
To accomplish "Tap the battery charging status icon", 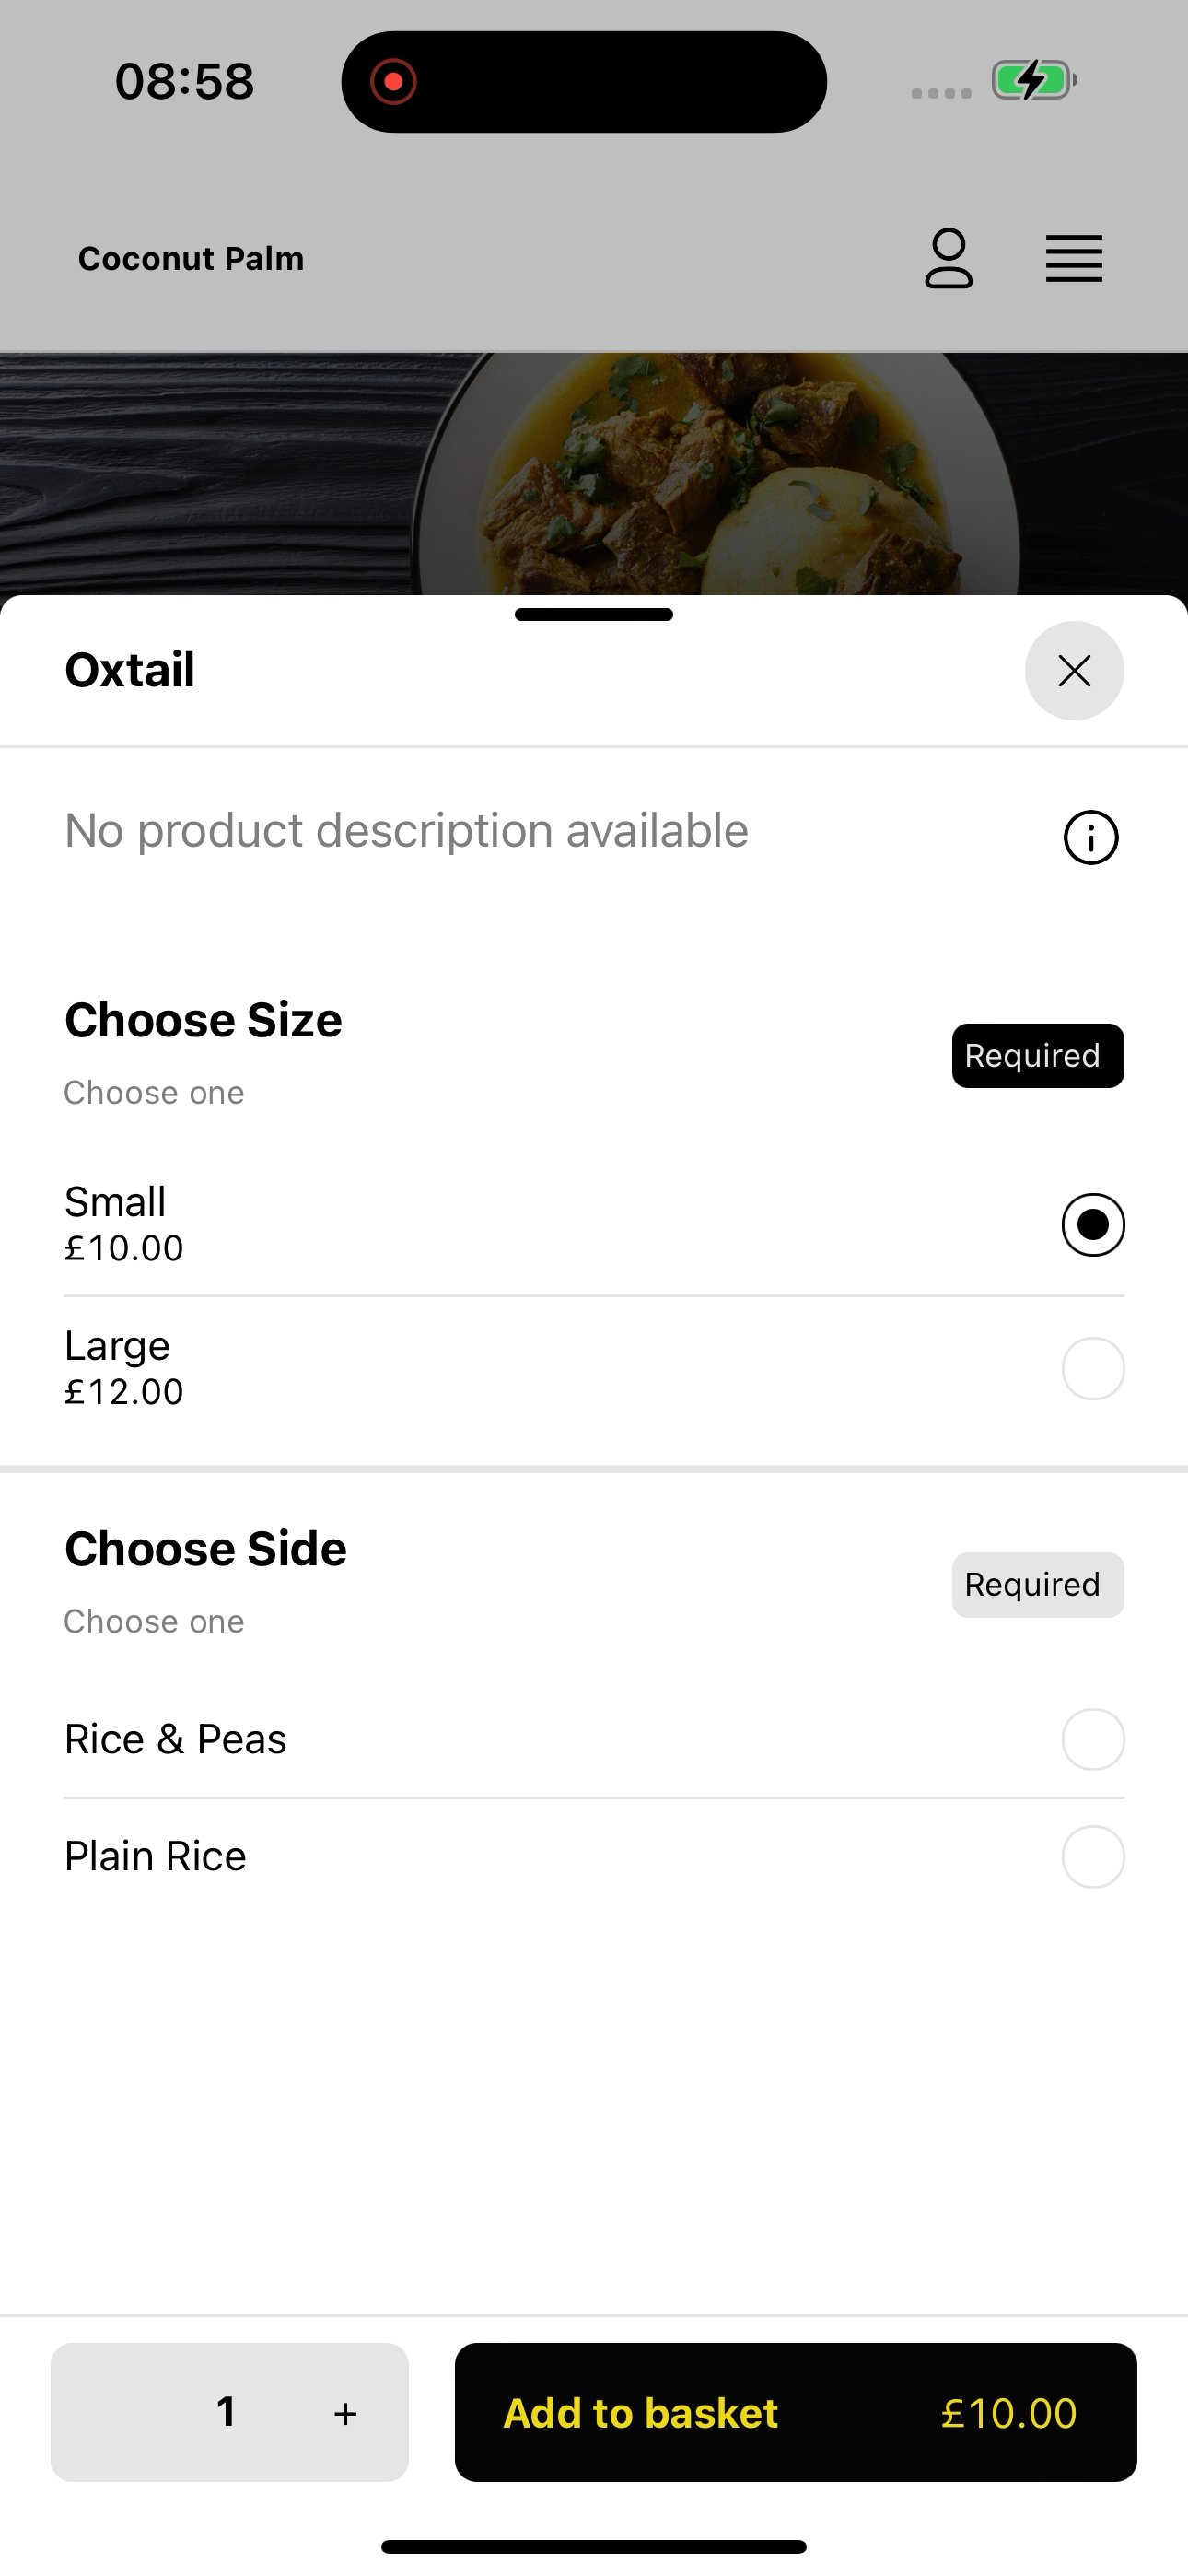I will (x=1034, y=80).
